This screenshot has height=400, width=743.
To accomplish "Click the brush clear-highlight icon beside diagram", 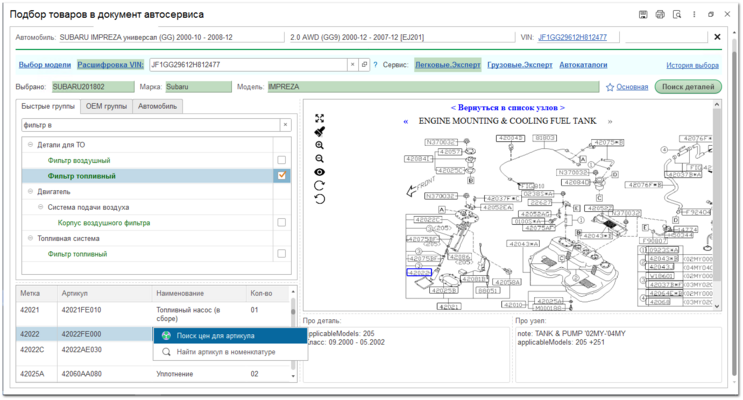I will pos(320,132).
